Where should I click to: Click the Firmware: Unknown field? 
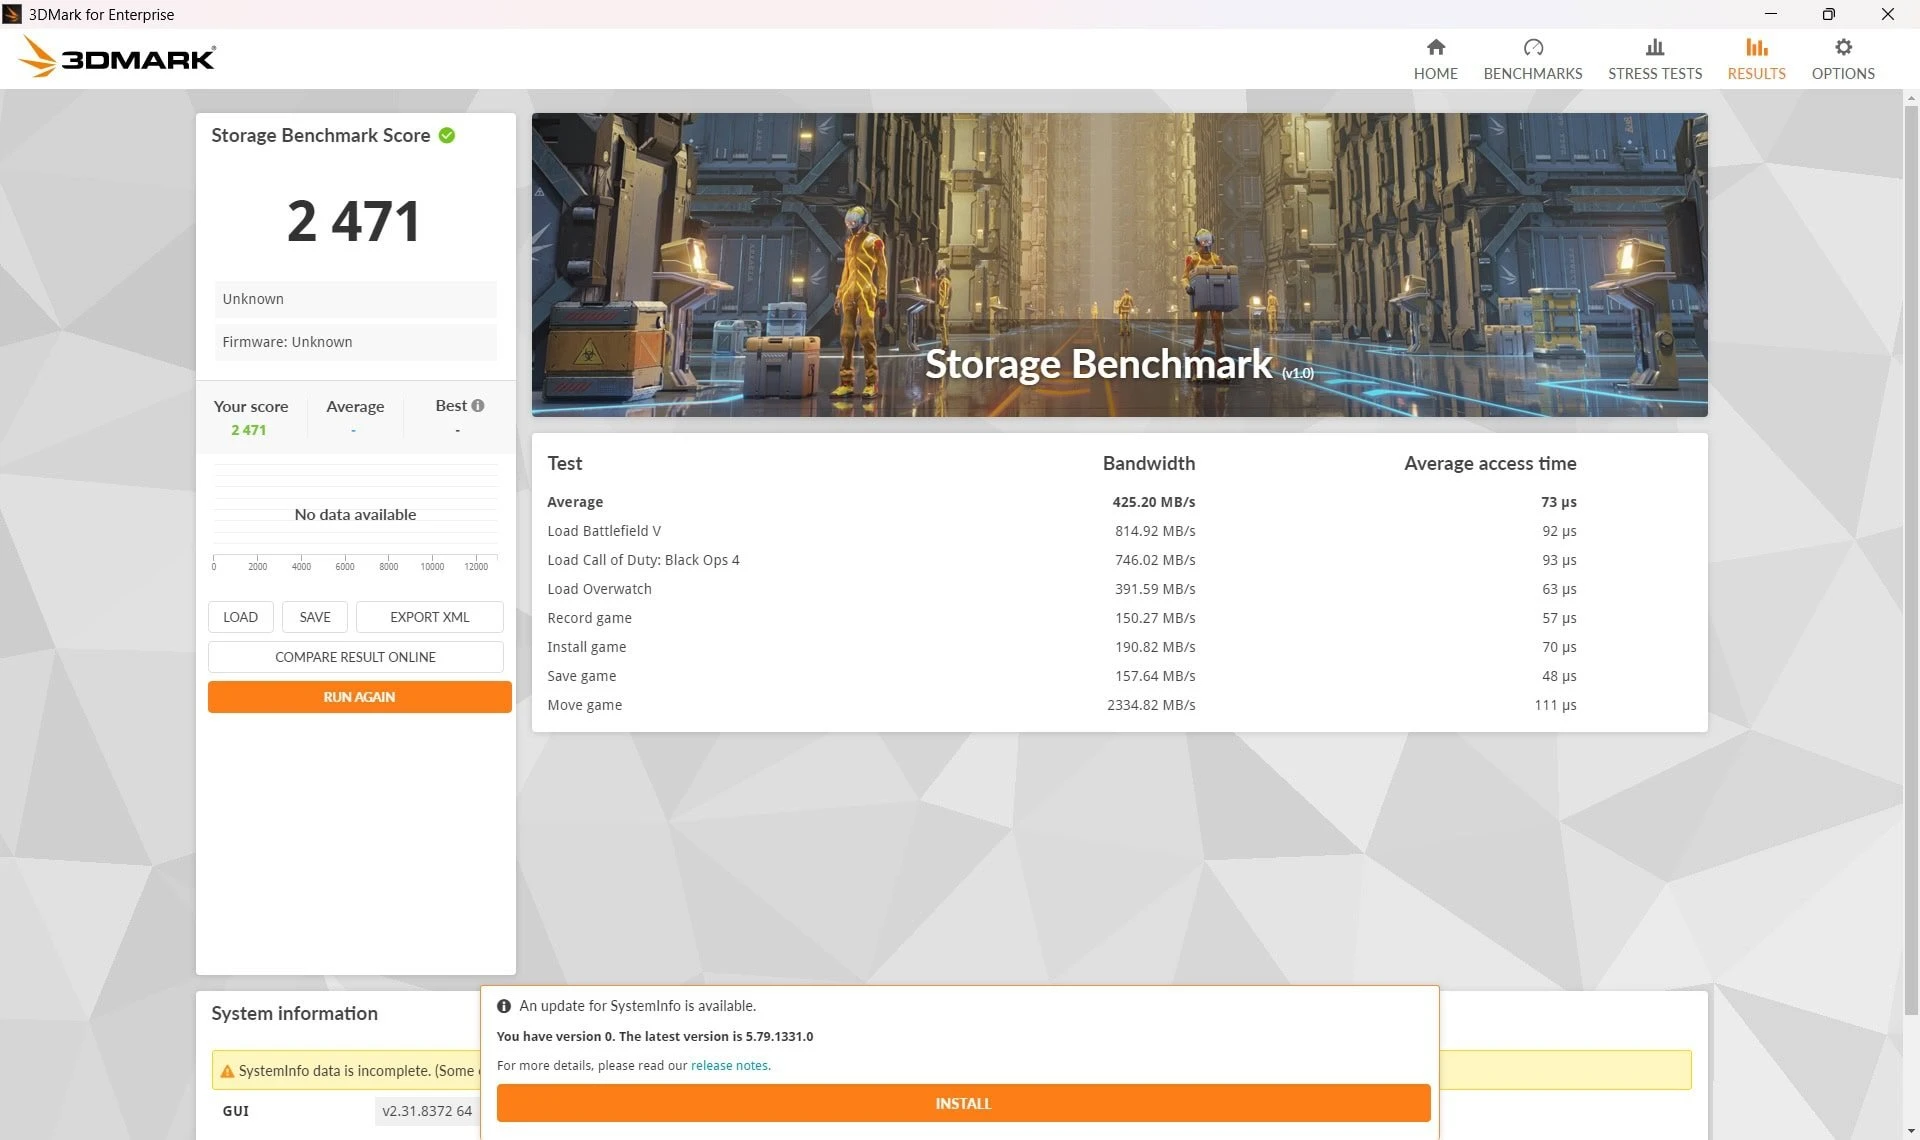355,342
